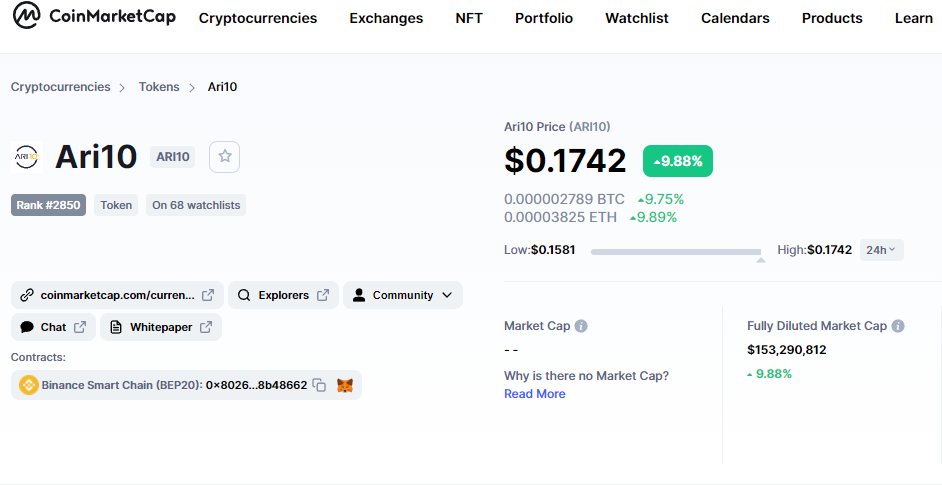The image size is (942, 485).
Task: Click the Low $0.1581 value
Action: pyautogui.click(x=553, y=250)
